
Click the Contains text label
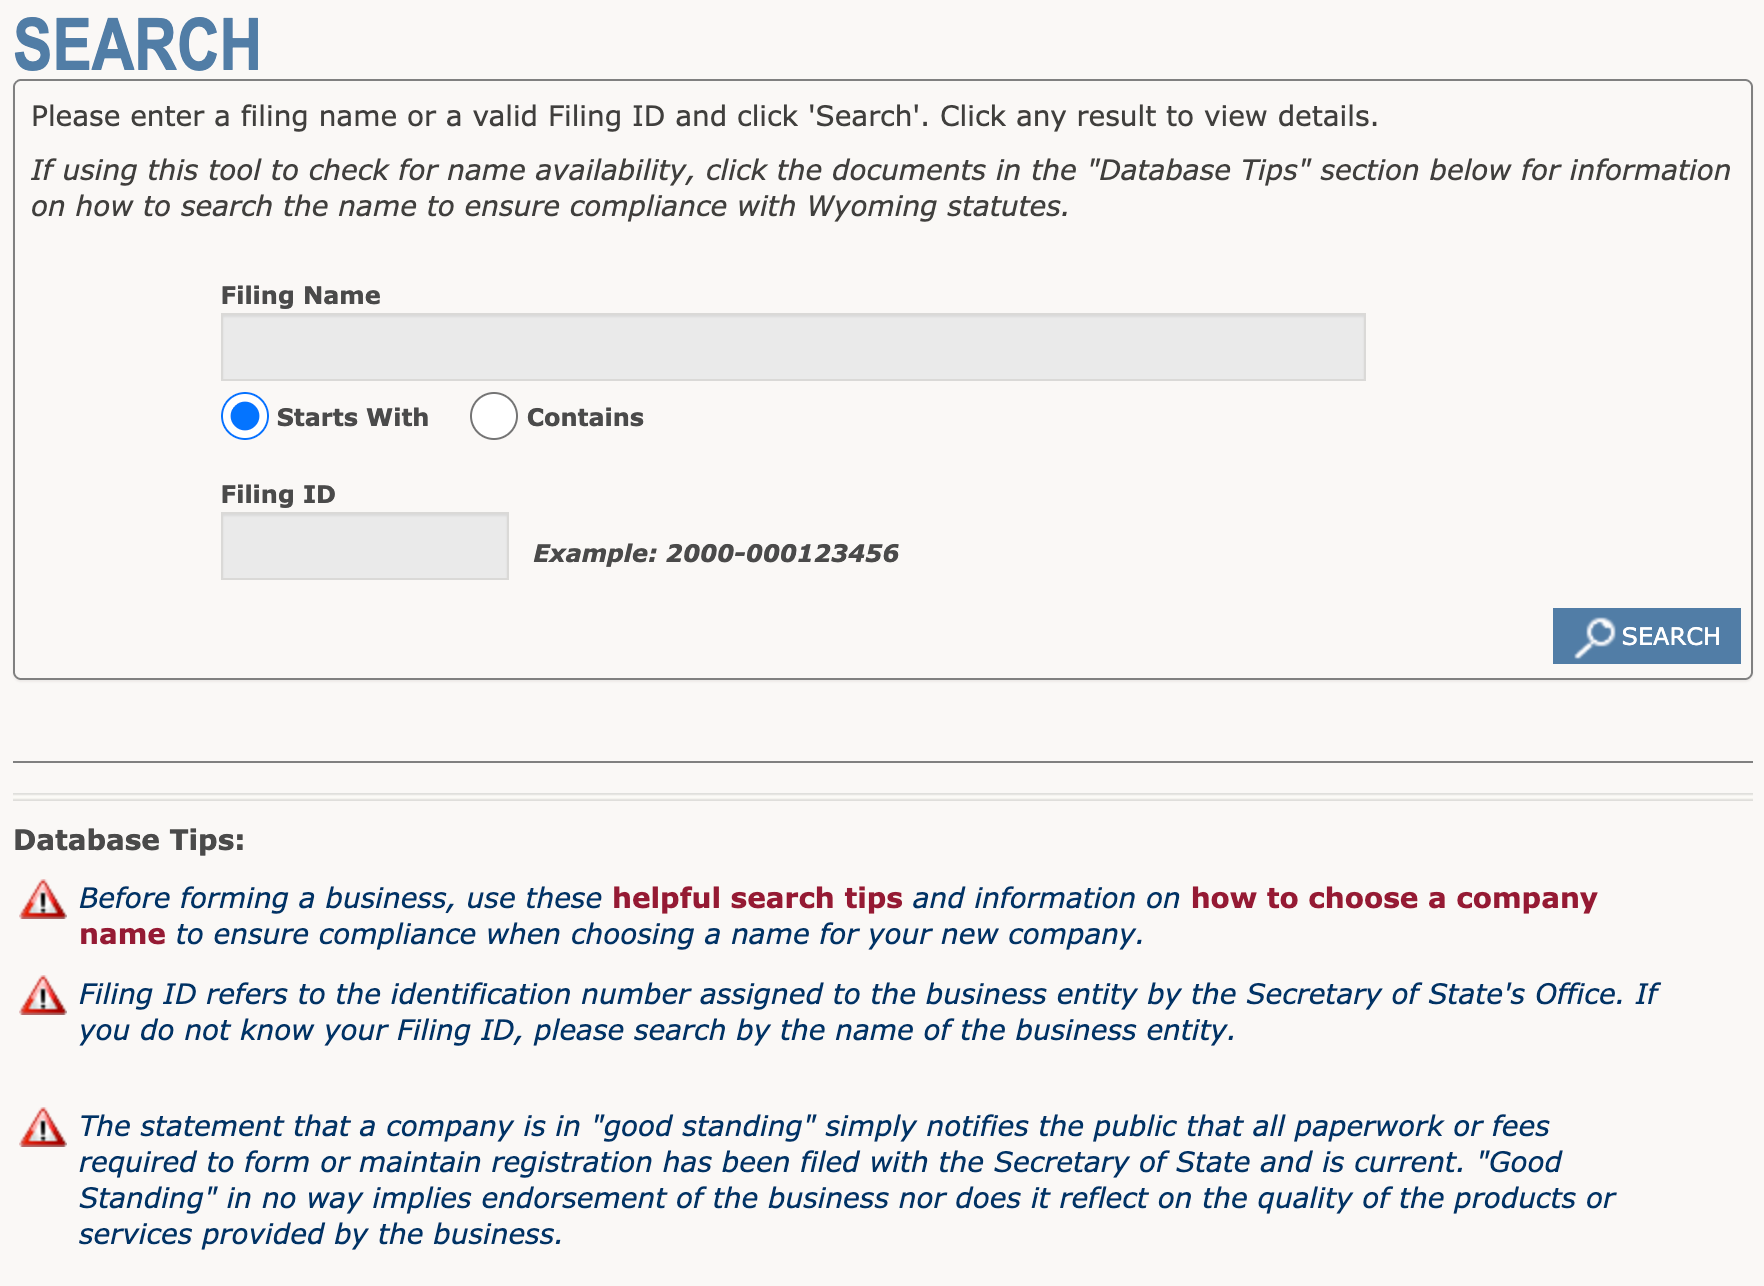585,417
